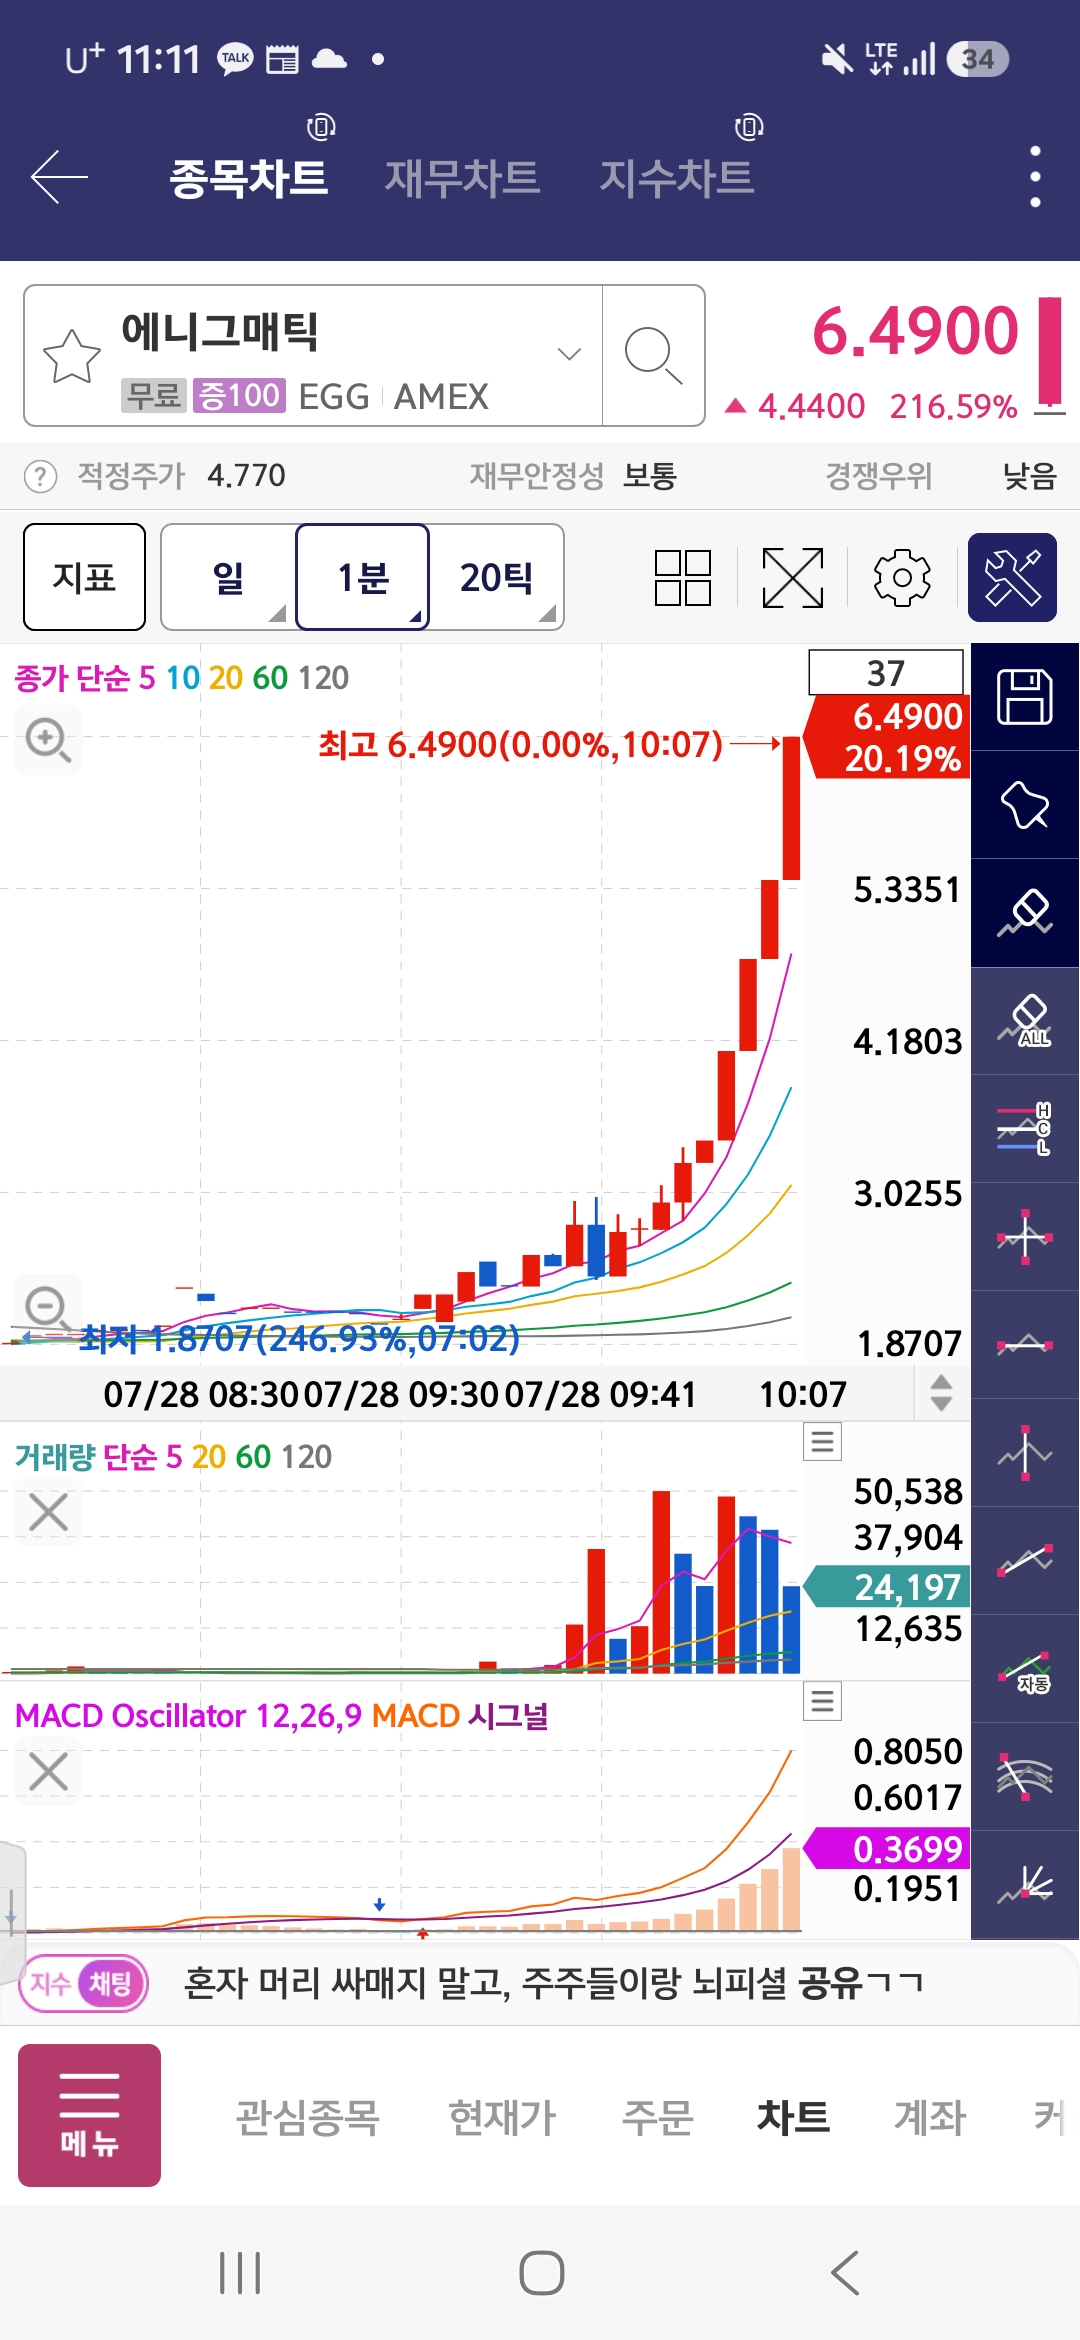1080x2340 pixels.
Task: Go back using the top-left arrow
Action: (x=60, y=177)
